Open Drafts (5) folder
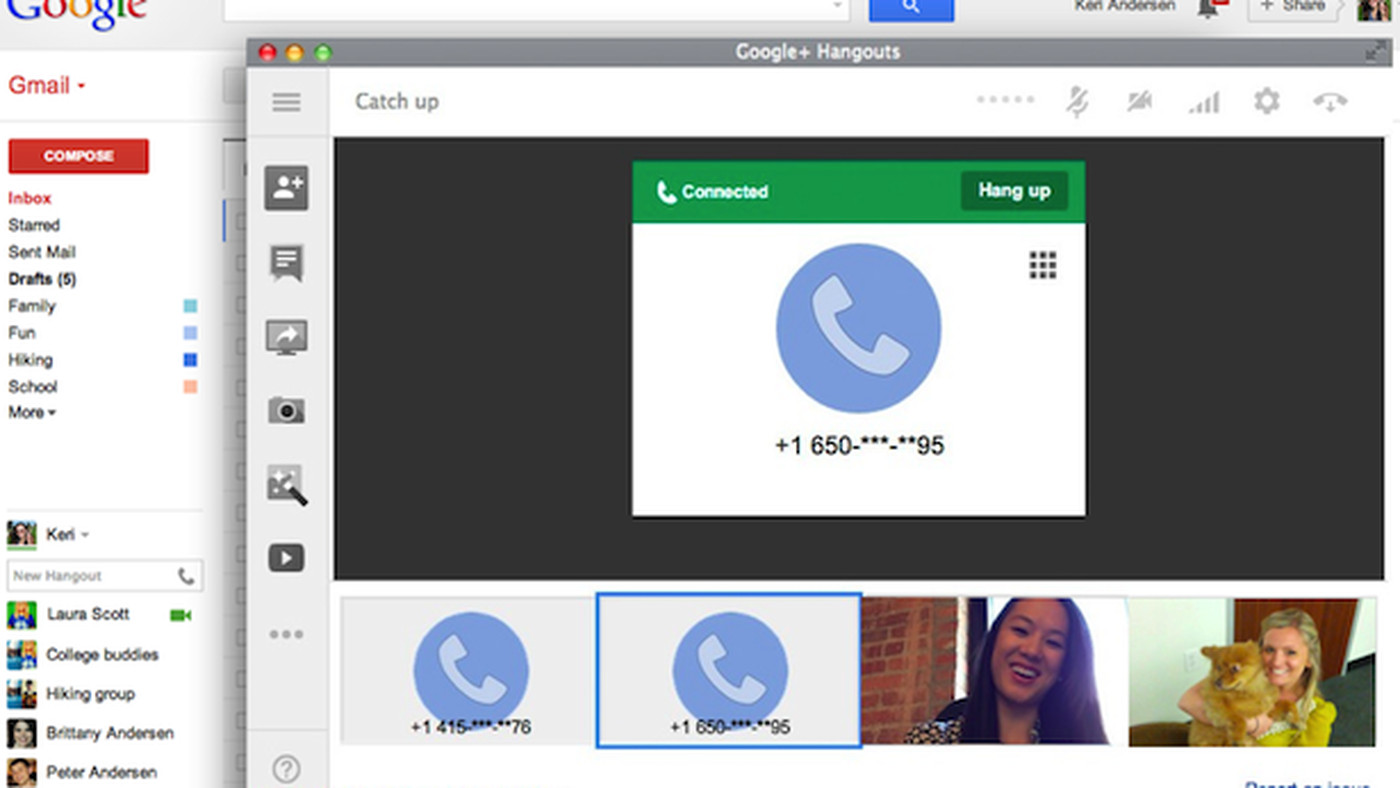The image size is (1400, 788). click(x=42, y=279)
